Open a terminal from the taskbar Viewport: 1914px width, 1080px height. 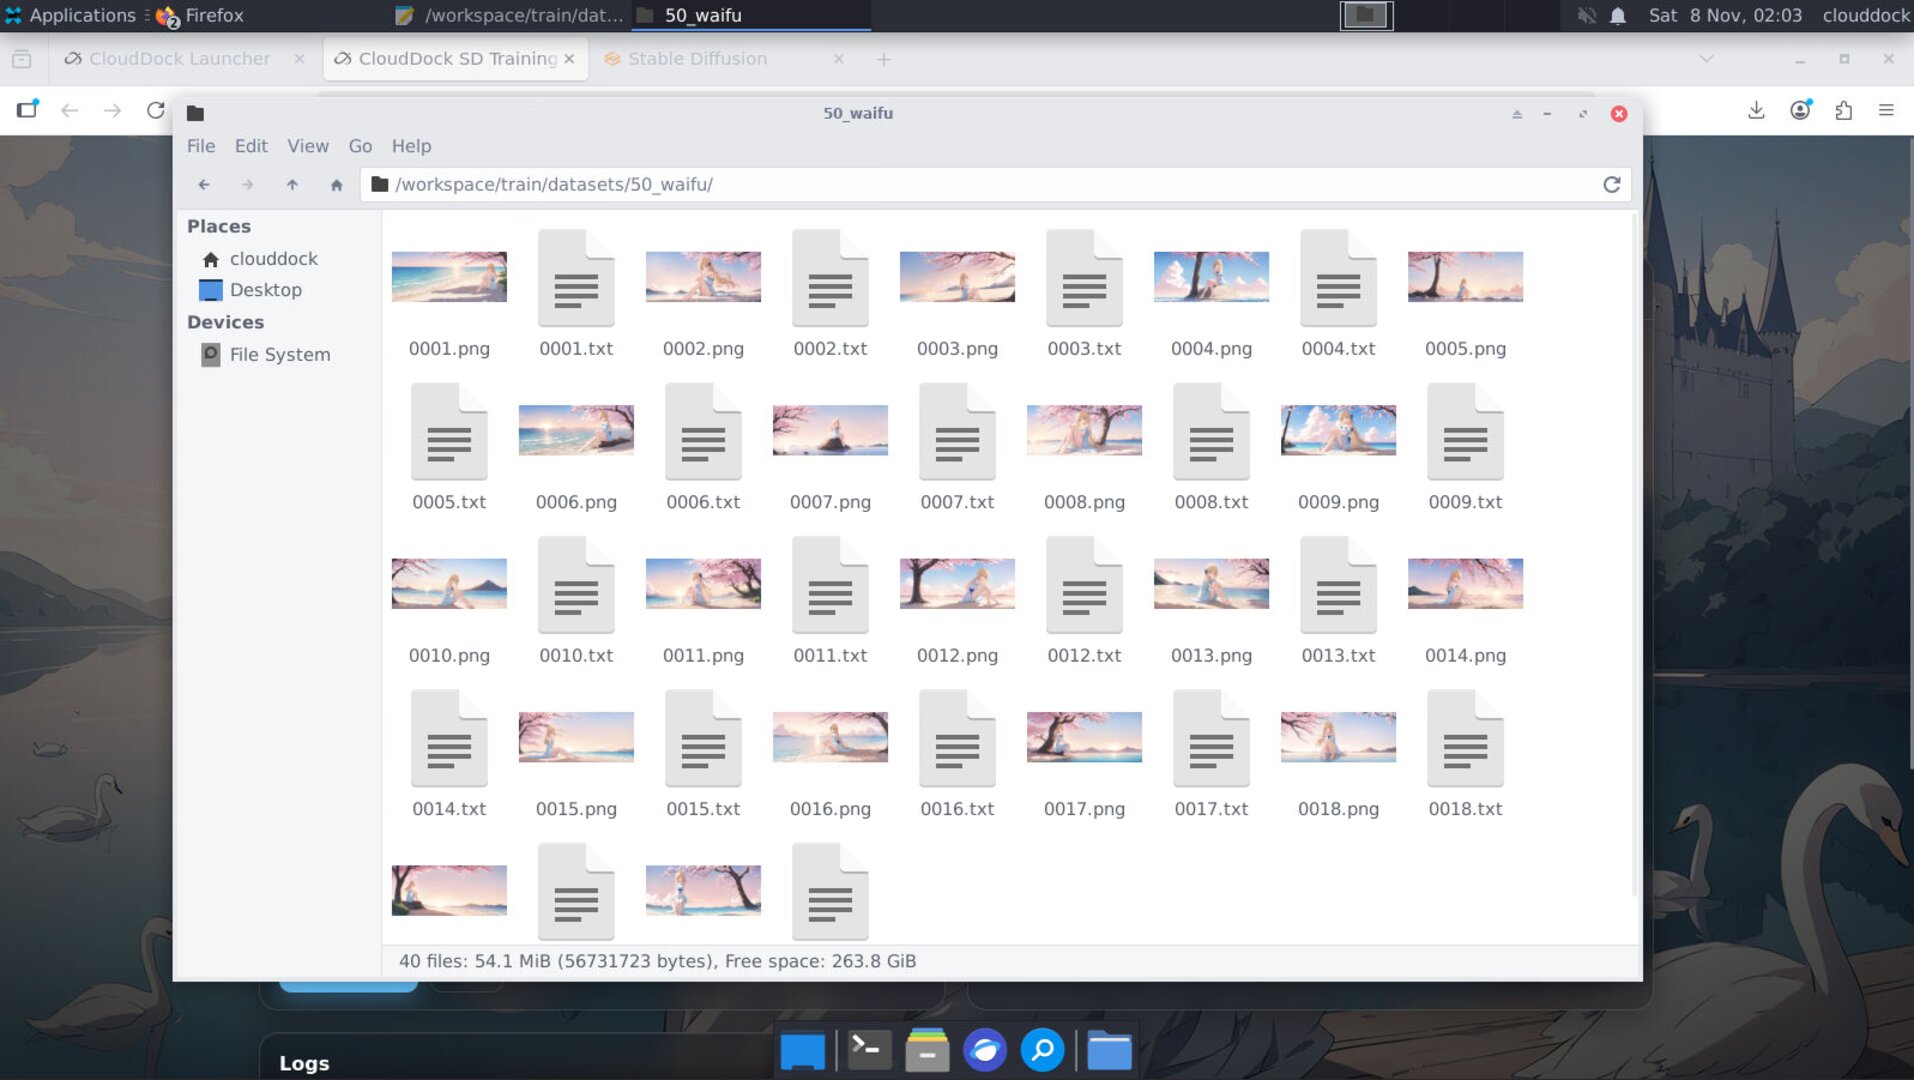(x=868, y=1050)
